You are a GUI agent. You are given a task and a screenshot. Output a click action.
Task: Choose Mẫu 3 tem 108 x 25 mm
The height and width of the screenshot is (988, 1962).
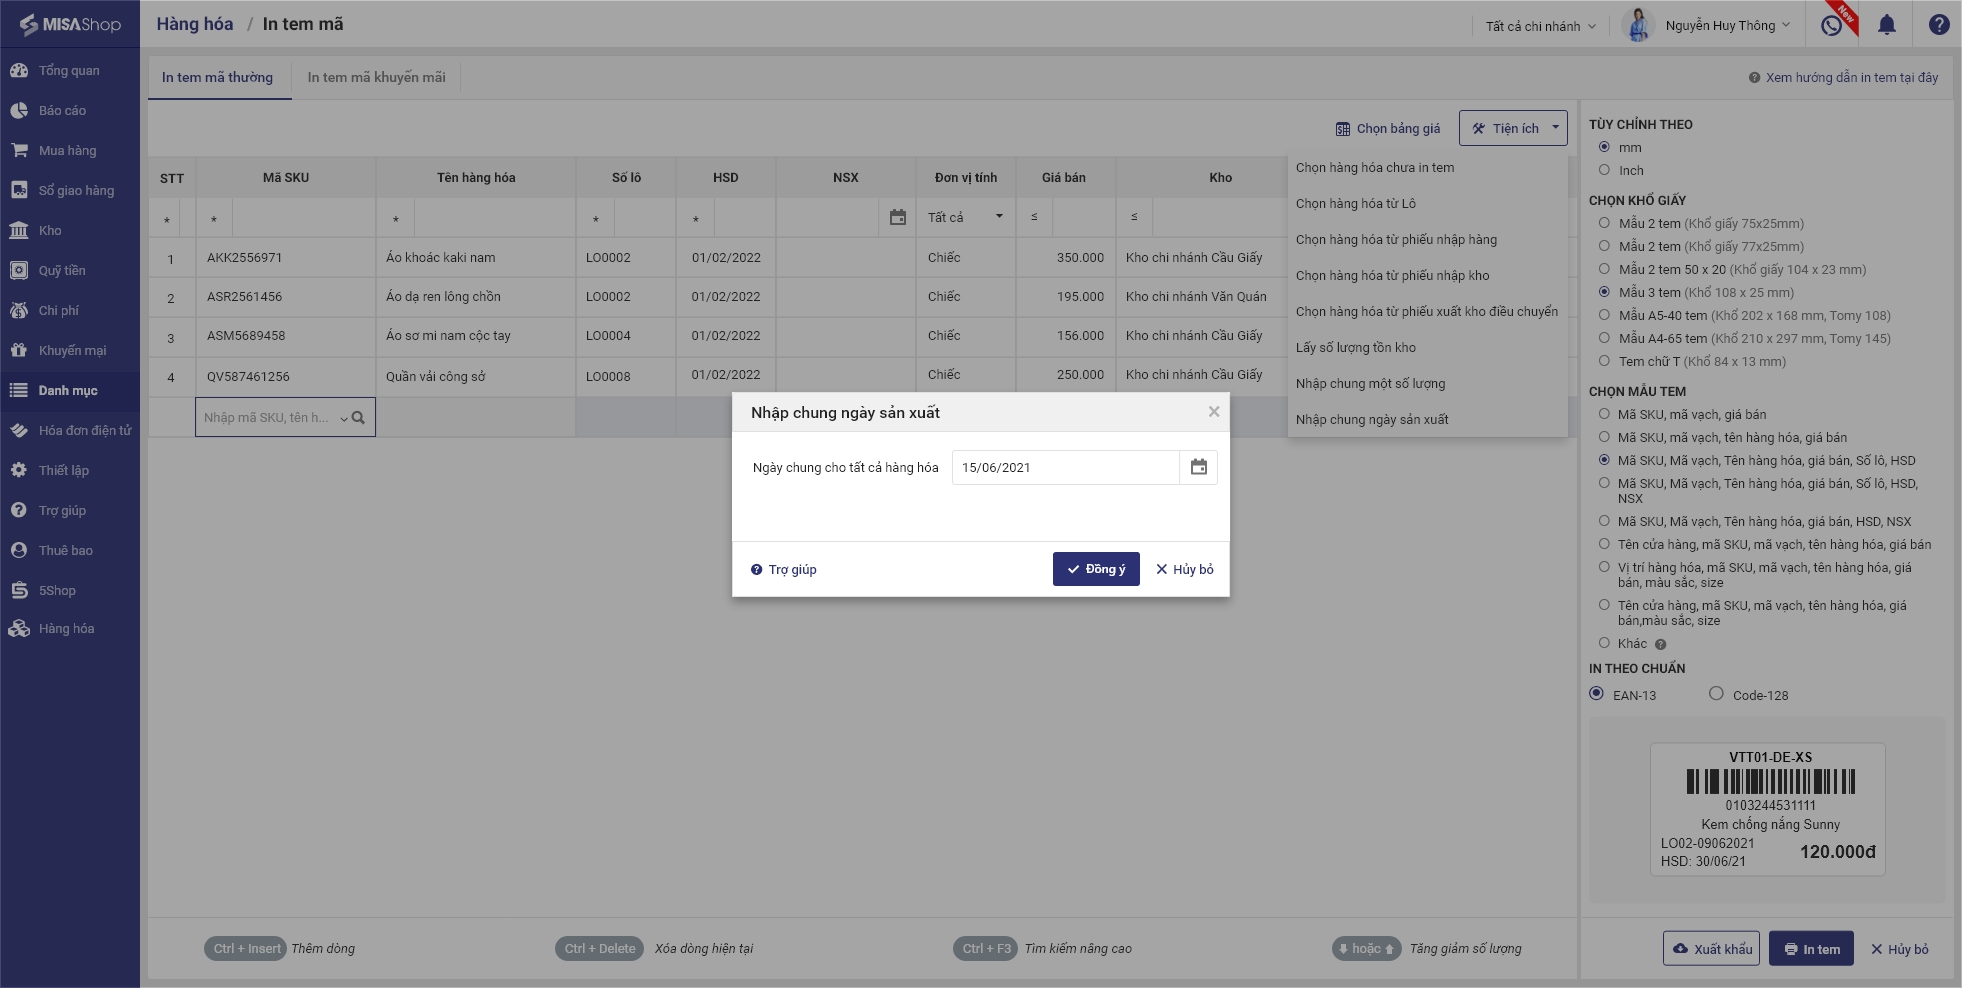coord(1604,292)
